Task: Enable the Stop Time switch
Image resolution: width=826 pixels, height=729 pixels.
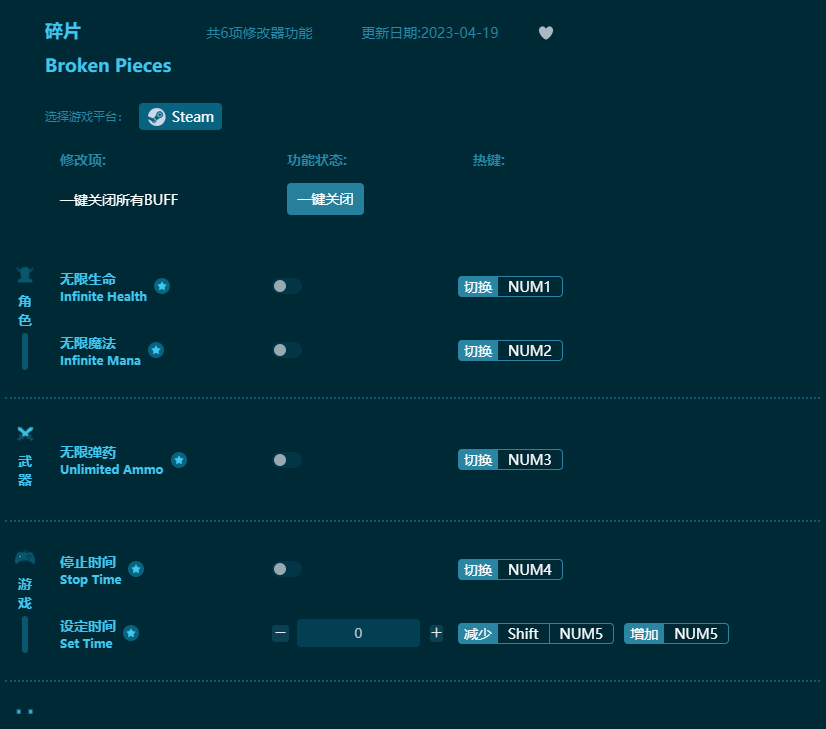Action: [x=287, y=569]
